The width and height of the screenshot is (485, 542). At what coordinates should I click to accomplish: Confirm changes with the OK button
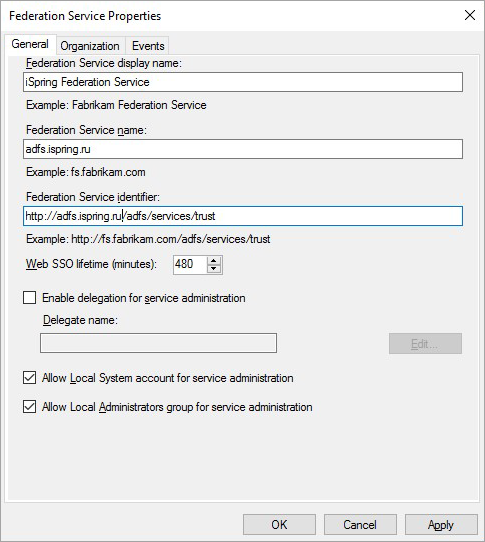coord(279,525)
